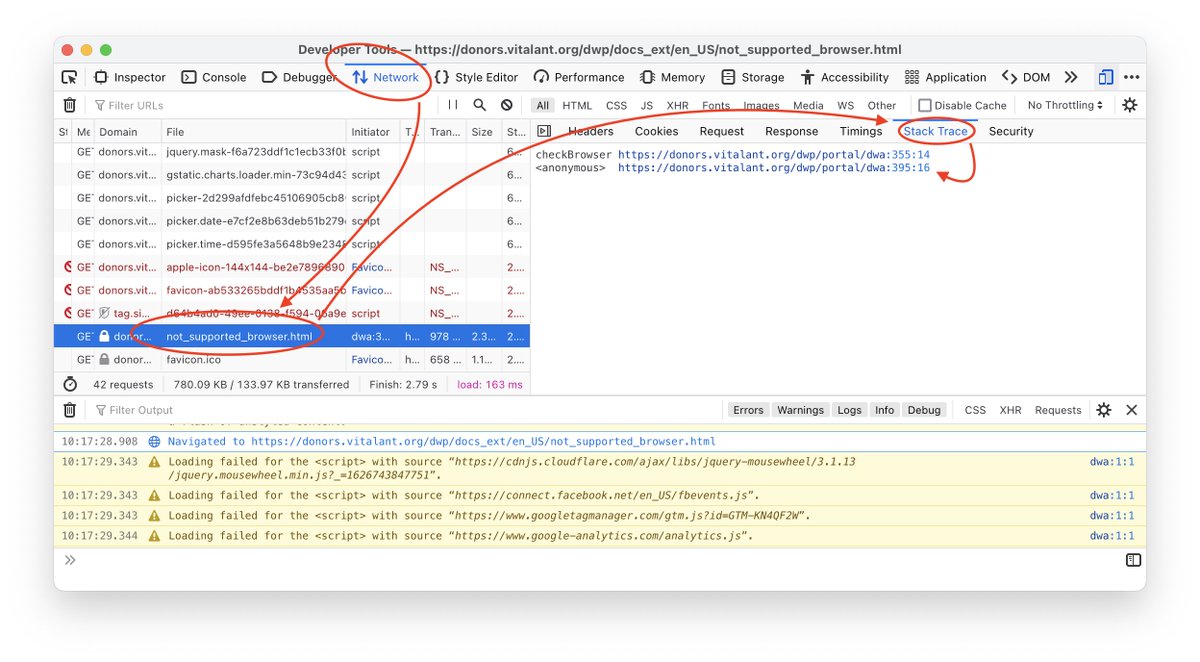Sort by the Initiator column header
The width and height of the screenshot is (1200, 662).
click(x=373, y=132)
